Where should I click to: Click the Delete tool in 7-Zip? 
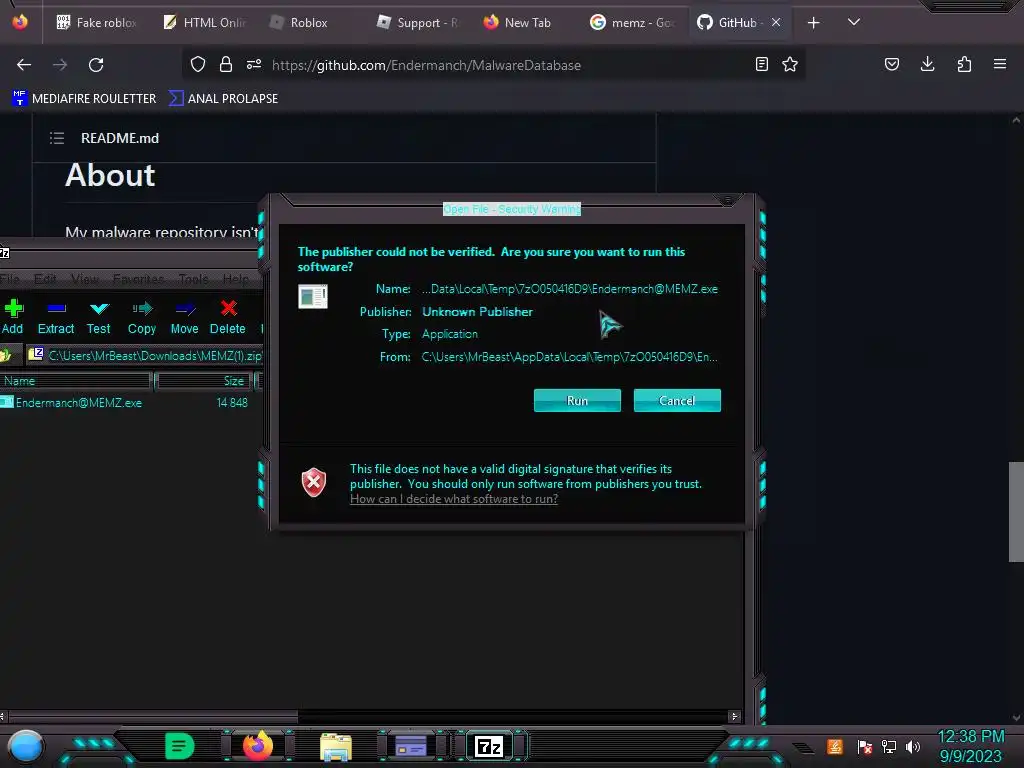pyautogui.click(x=227, y=317)
